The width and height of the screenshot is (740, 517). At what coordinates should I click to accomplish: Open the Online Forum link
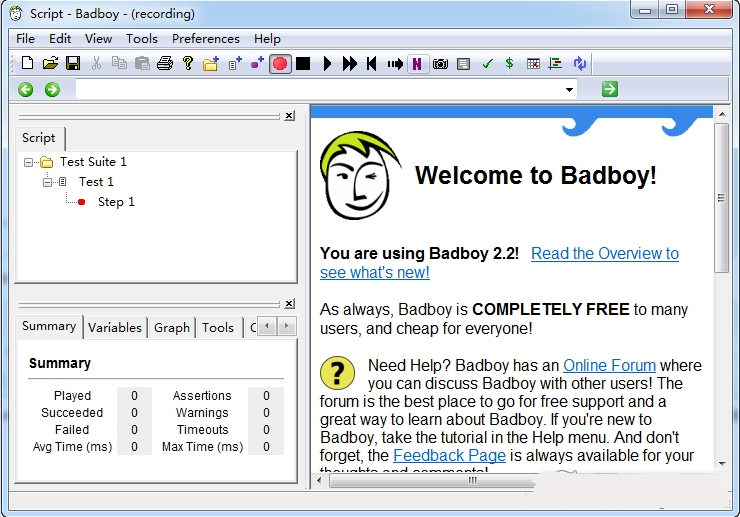tap(609, 365)
